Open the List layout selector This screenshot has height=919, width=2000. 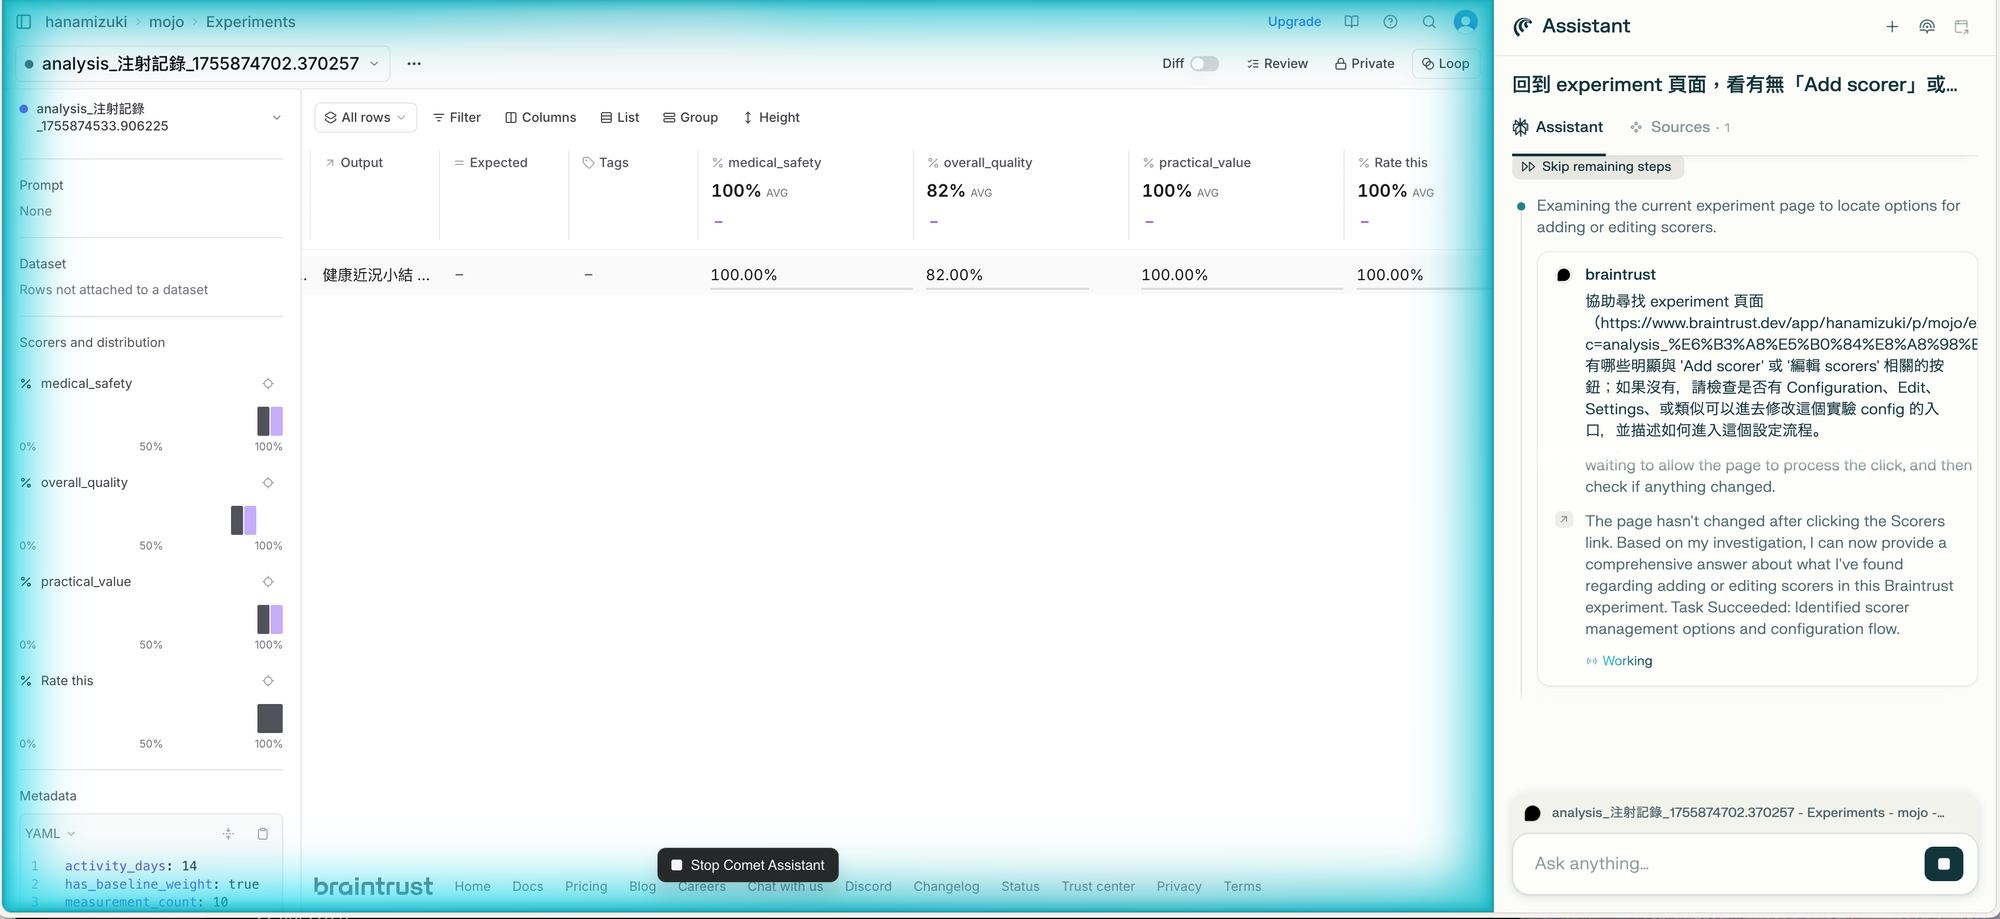click(620, 118)
